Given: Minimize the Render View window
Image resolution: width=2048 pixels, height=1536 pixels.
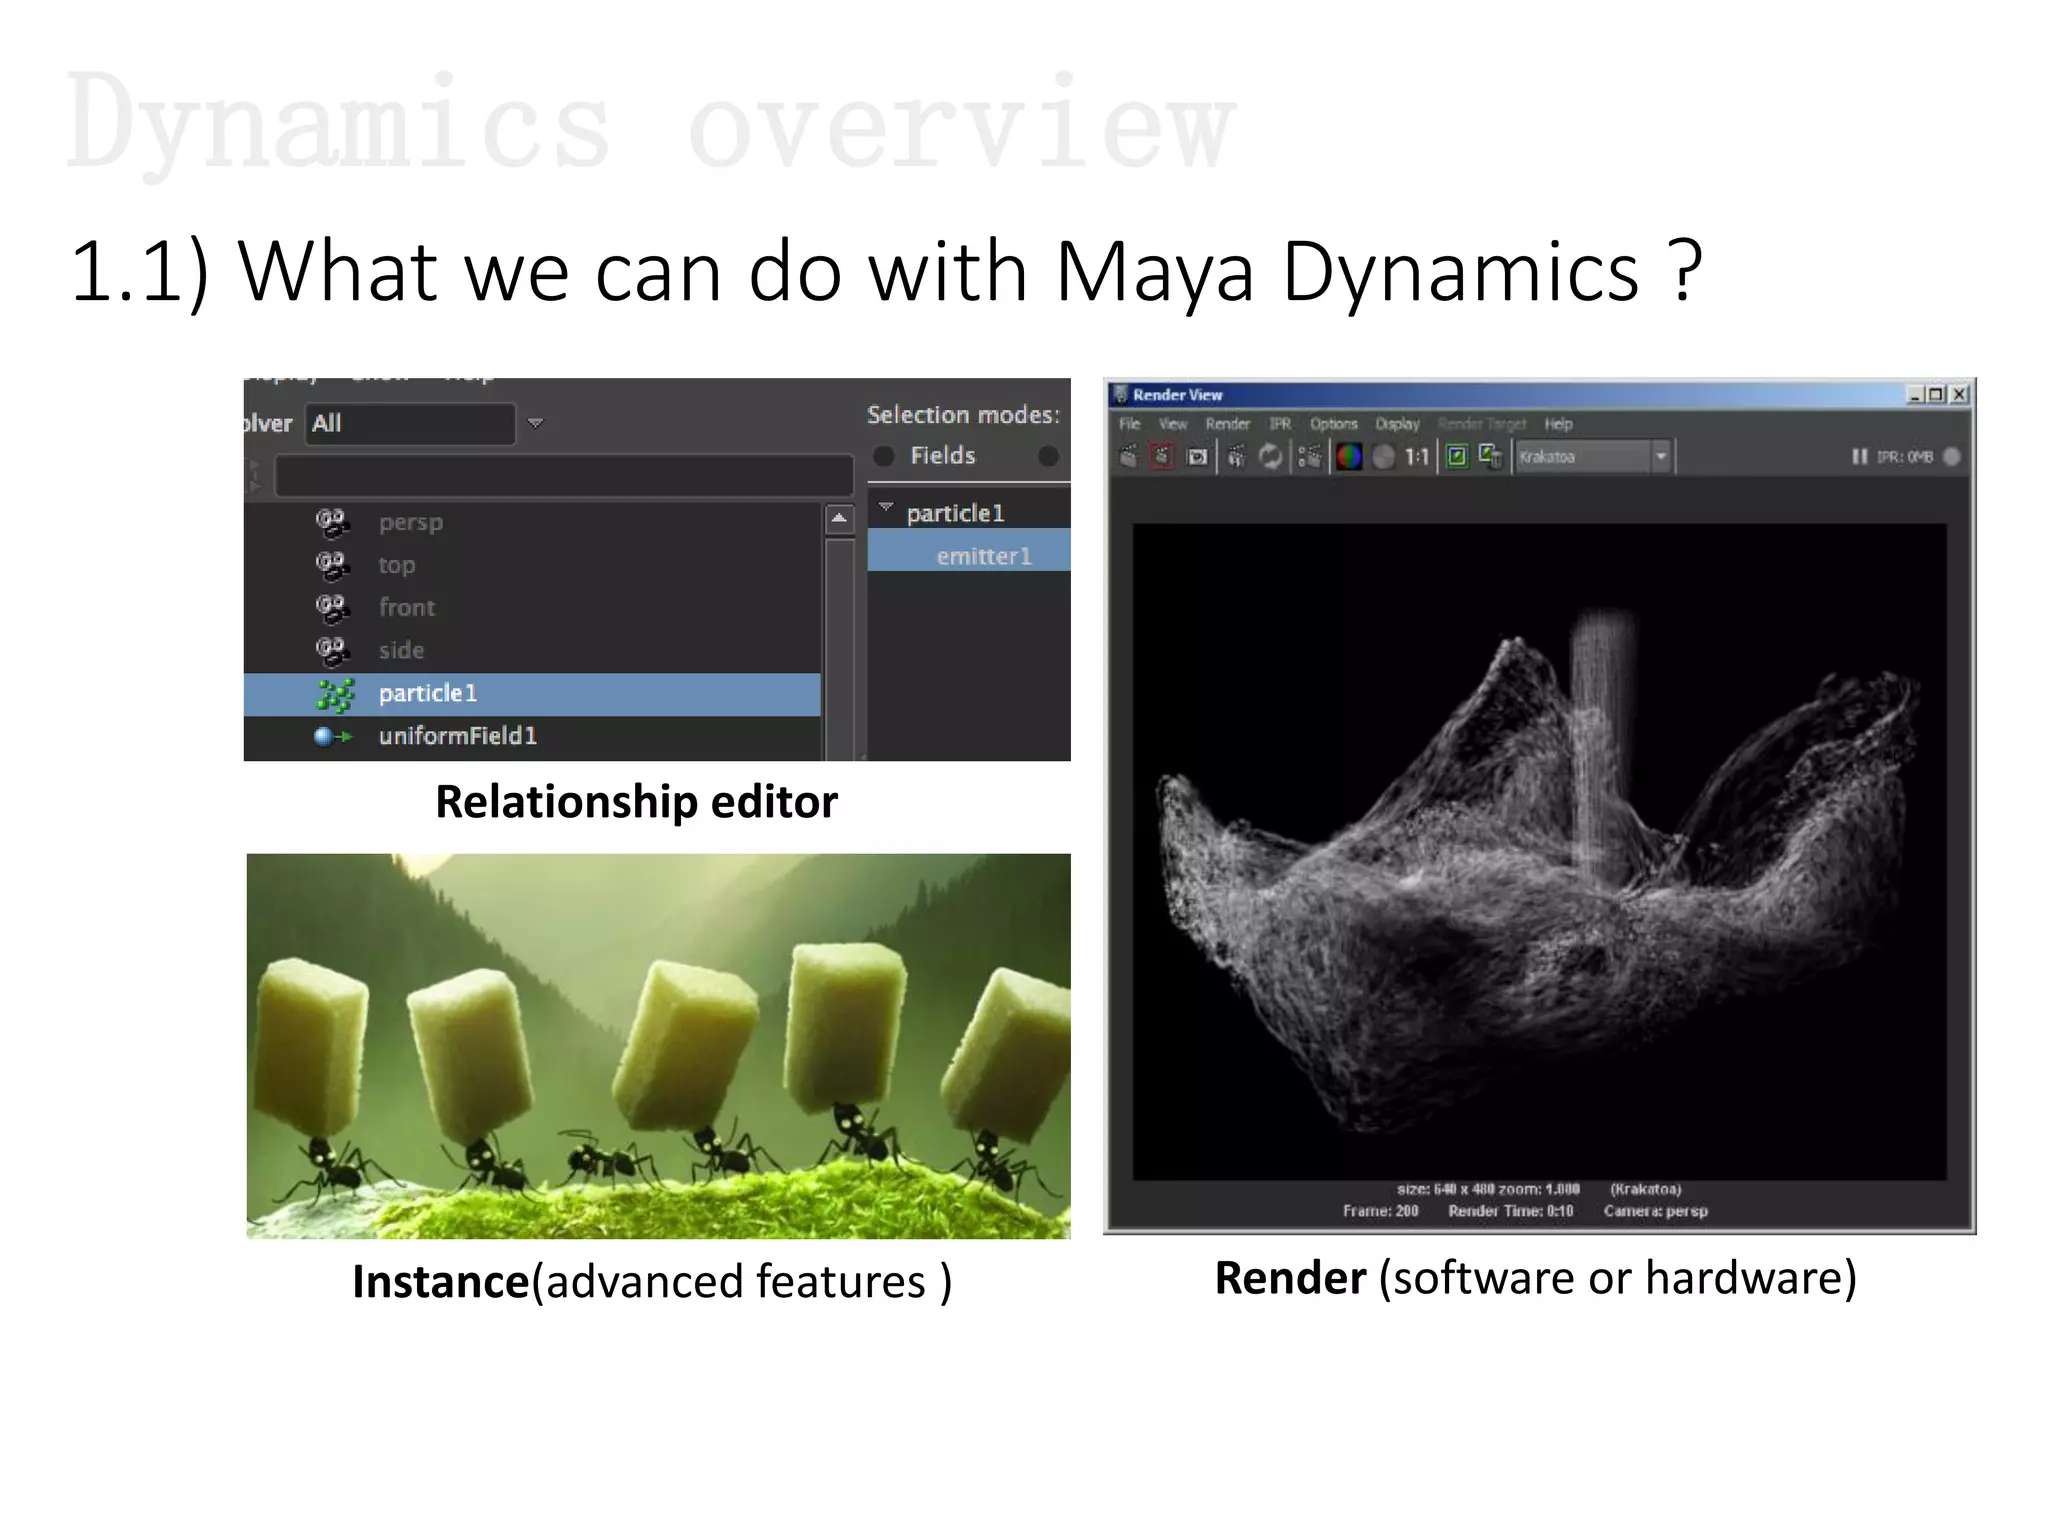Looking at the screenshot, I should tap(1915, 395).
